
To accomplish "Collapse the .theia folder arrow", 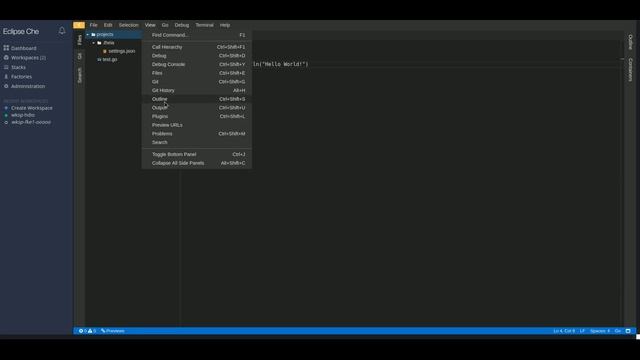I will (93, 43).
